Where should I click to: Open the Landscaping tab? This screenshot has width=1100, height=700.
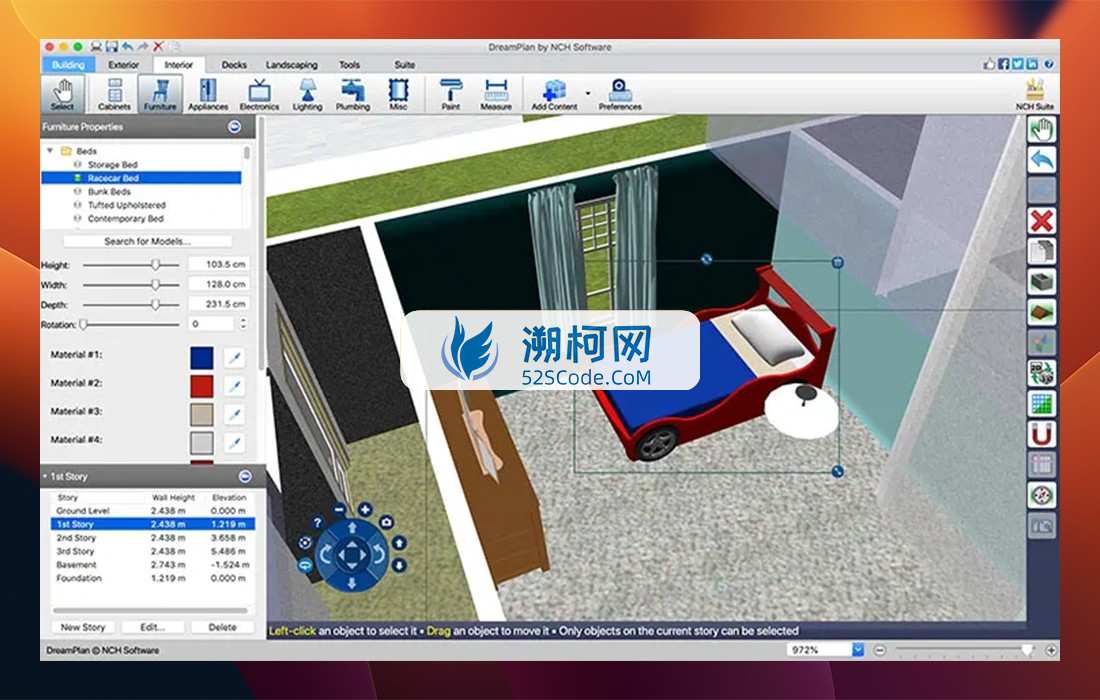coord(292,65)
